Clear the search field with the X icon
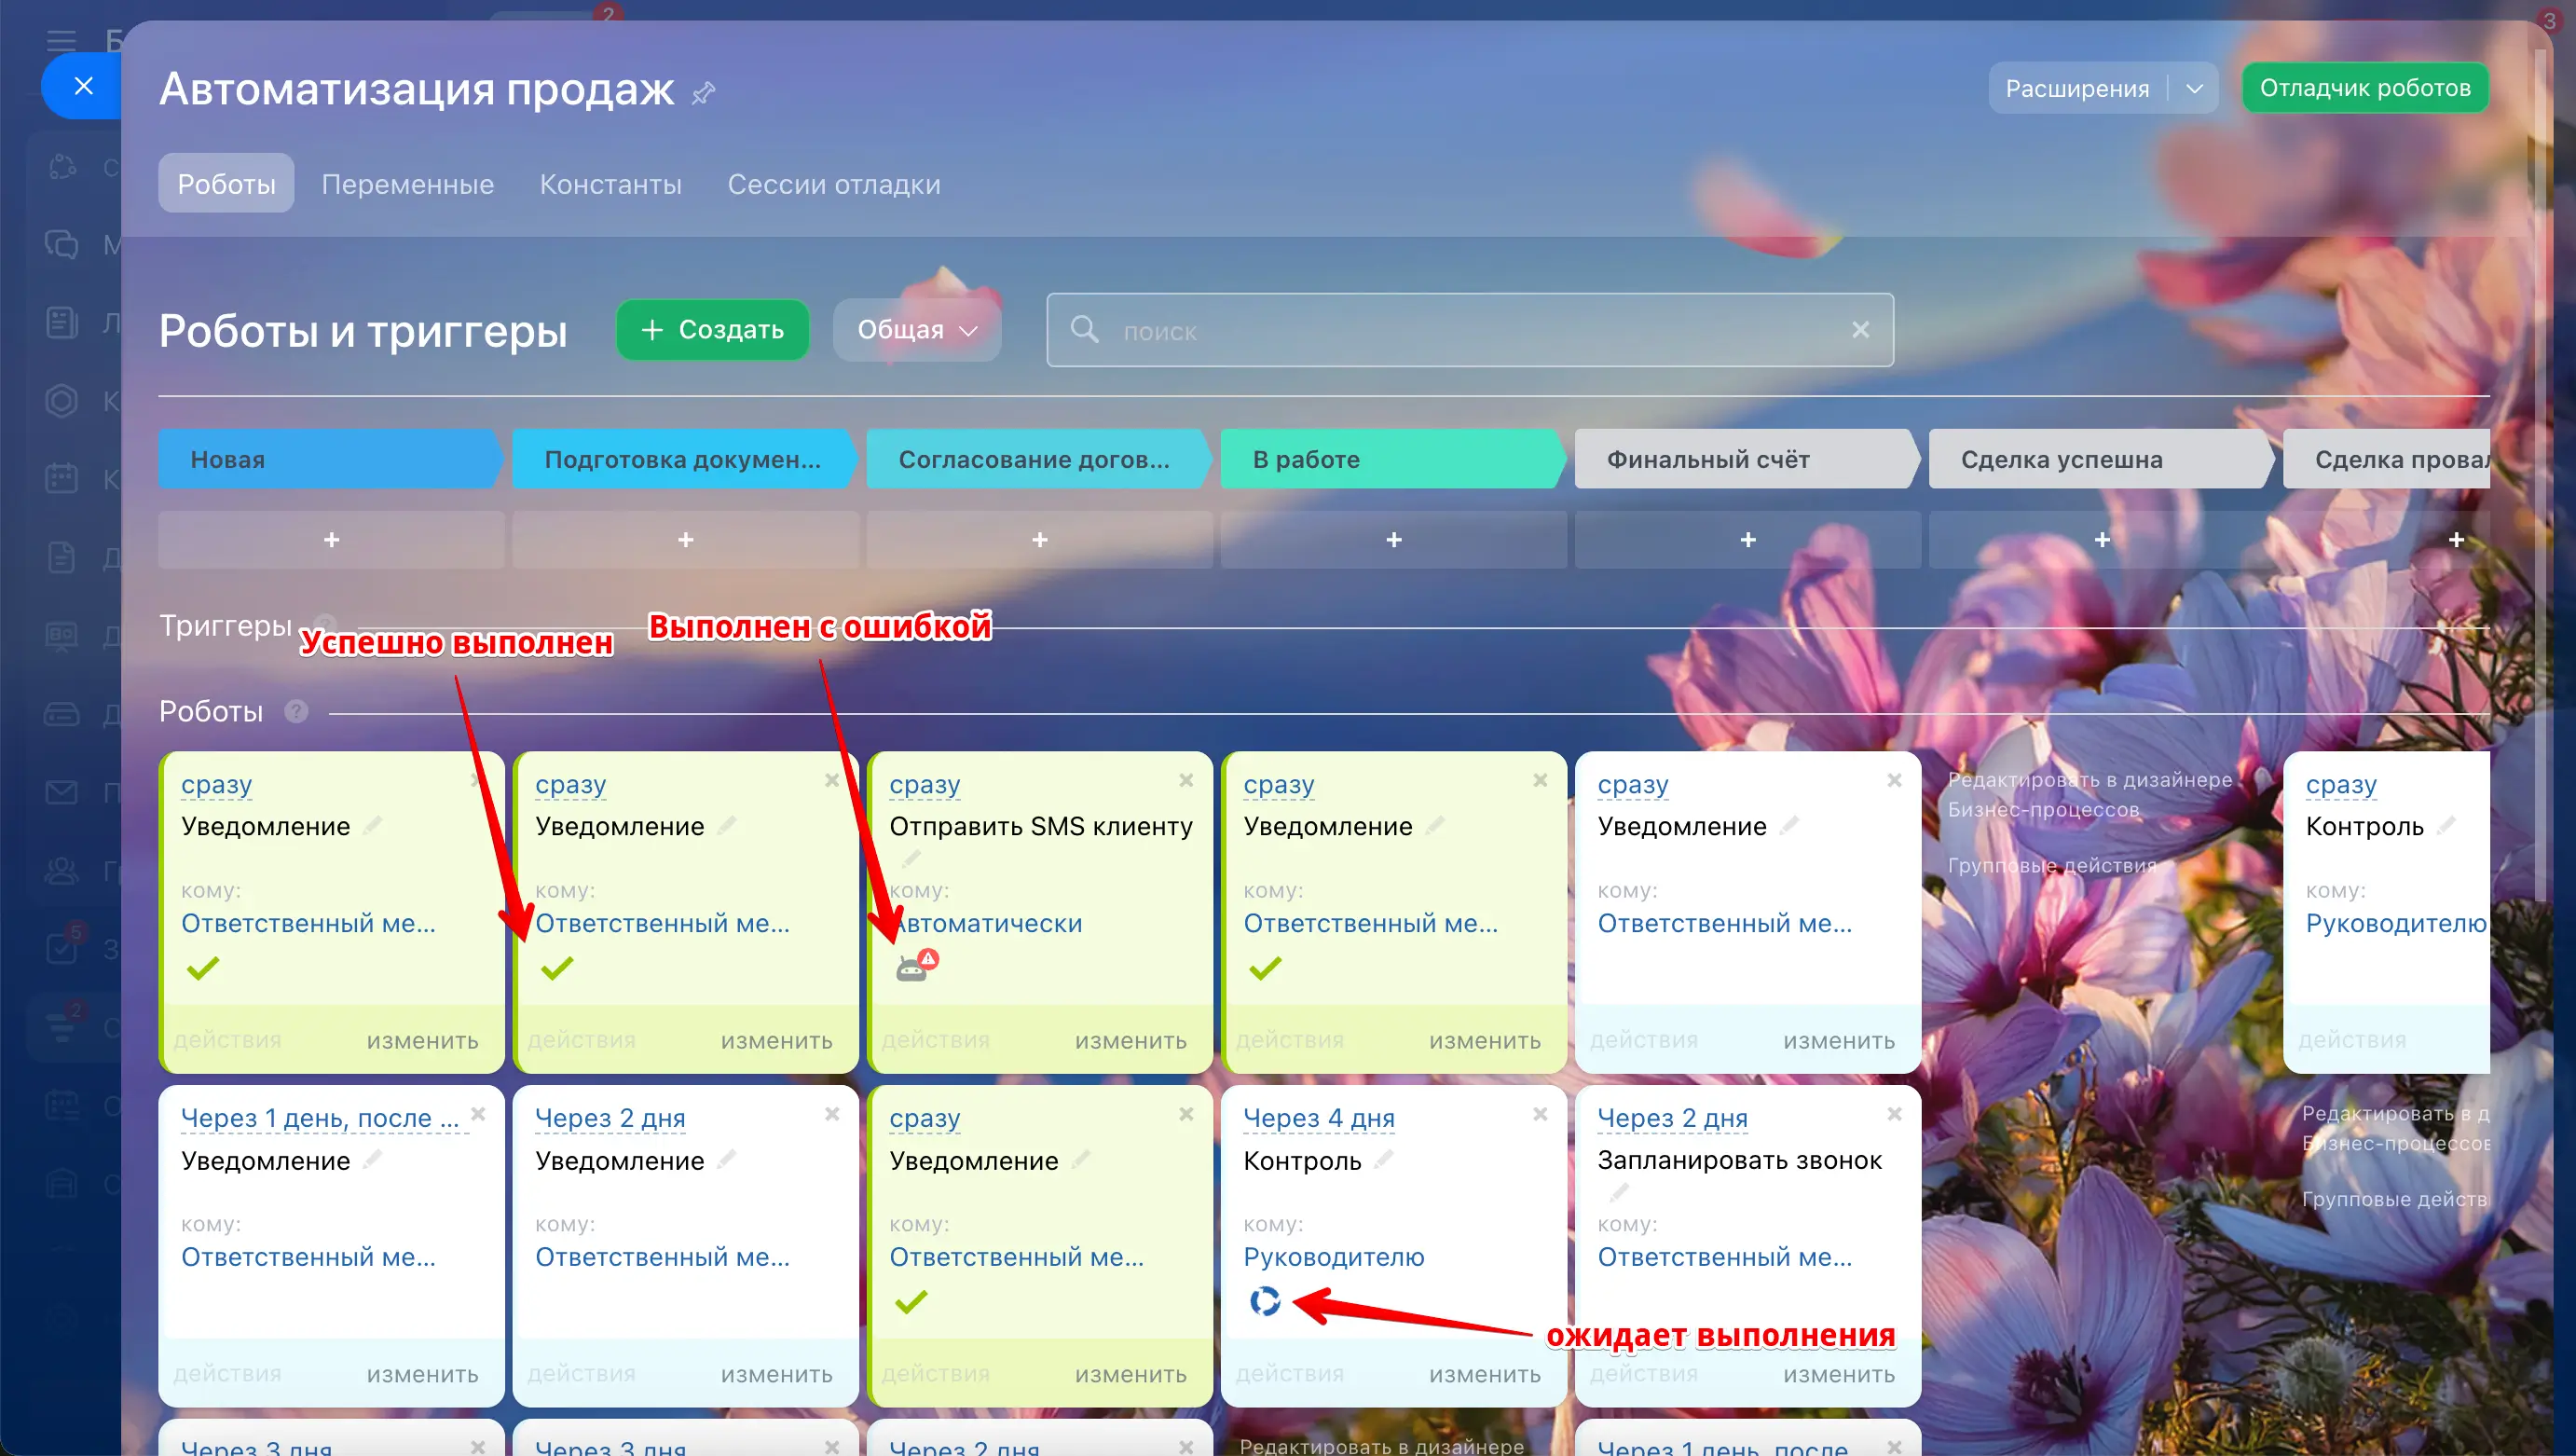 pos(1859,330)
